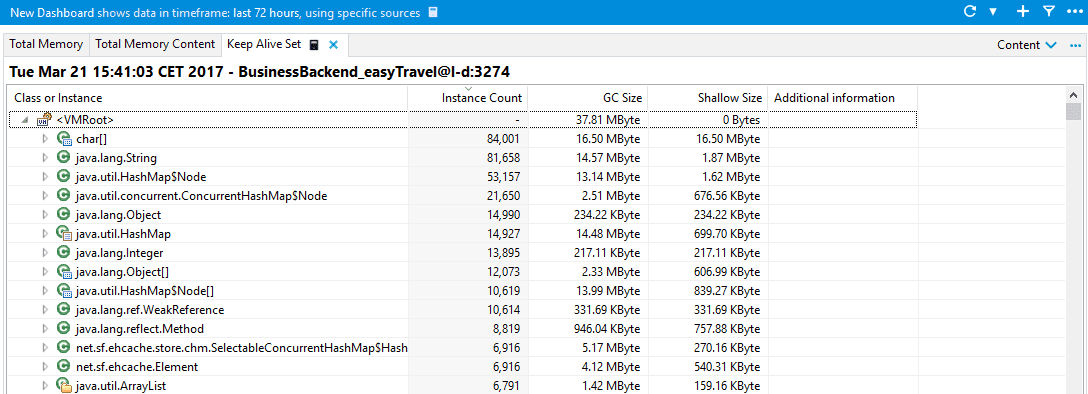
Task: Click the java.lang.reflect.Method class icon
Action: (x=64, y=329)
